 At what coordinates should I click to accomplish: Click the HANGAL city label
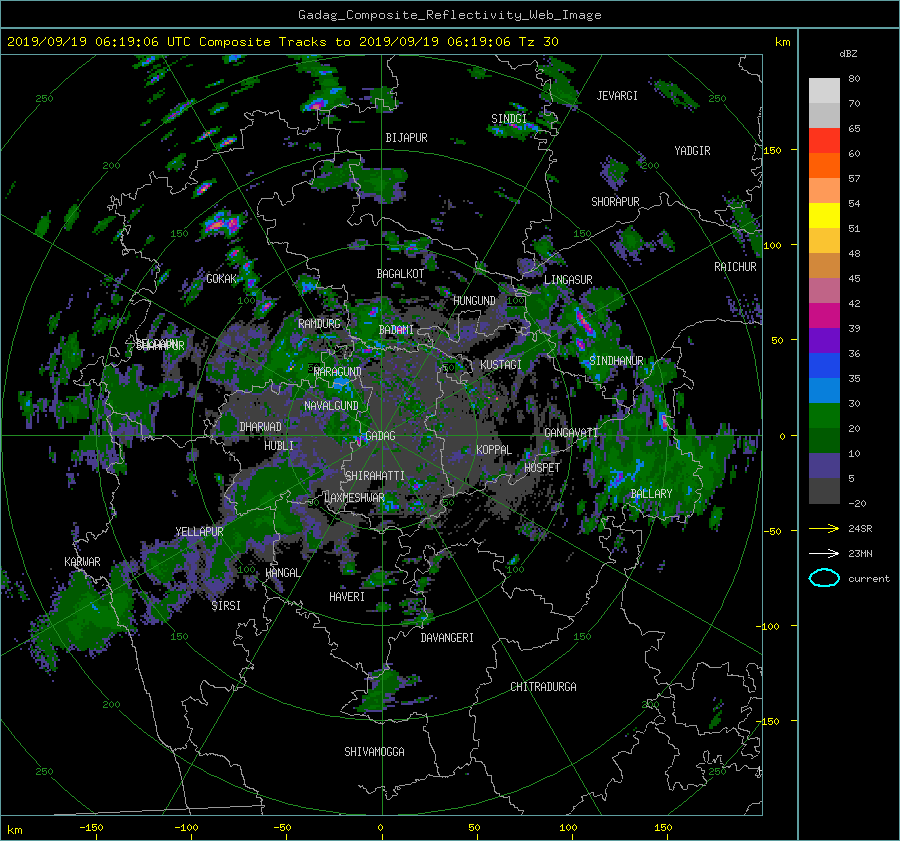282,573
